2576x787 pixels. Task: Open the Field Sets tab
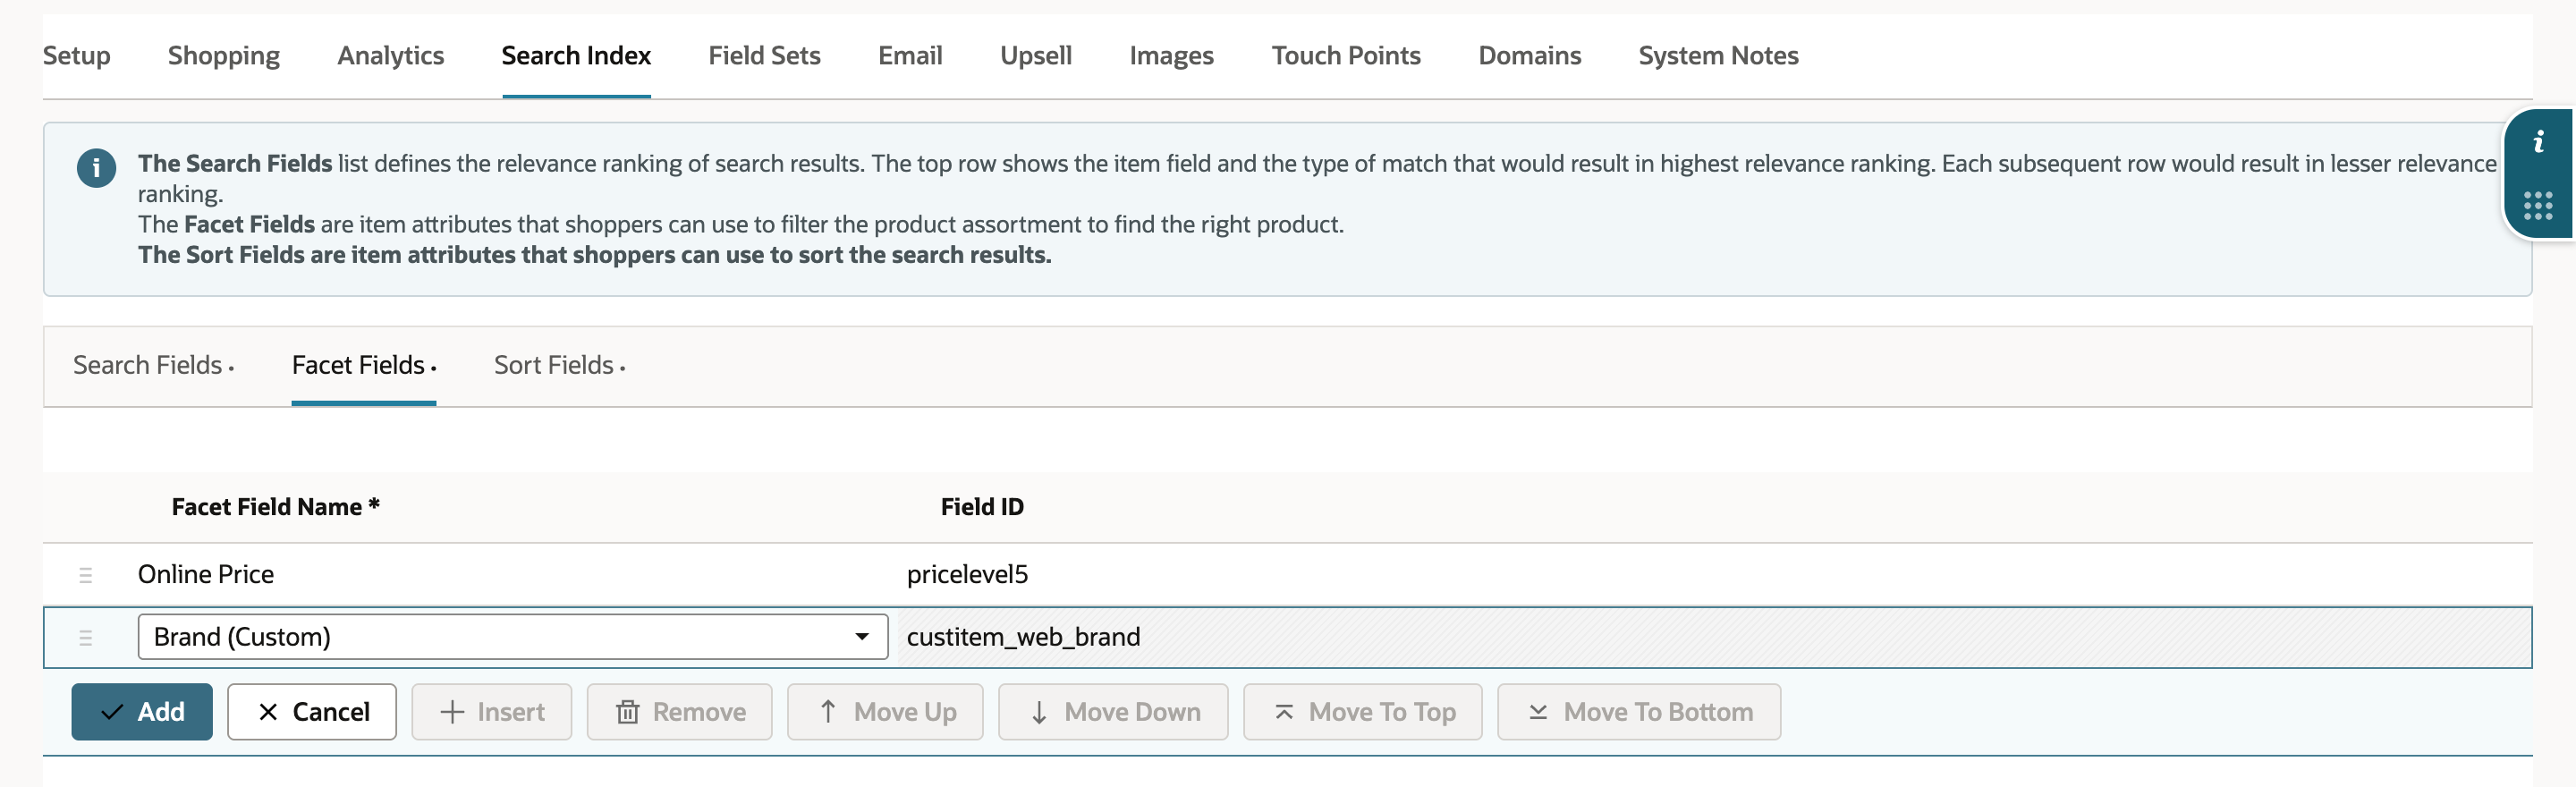tap(765, 56)
